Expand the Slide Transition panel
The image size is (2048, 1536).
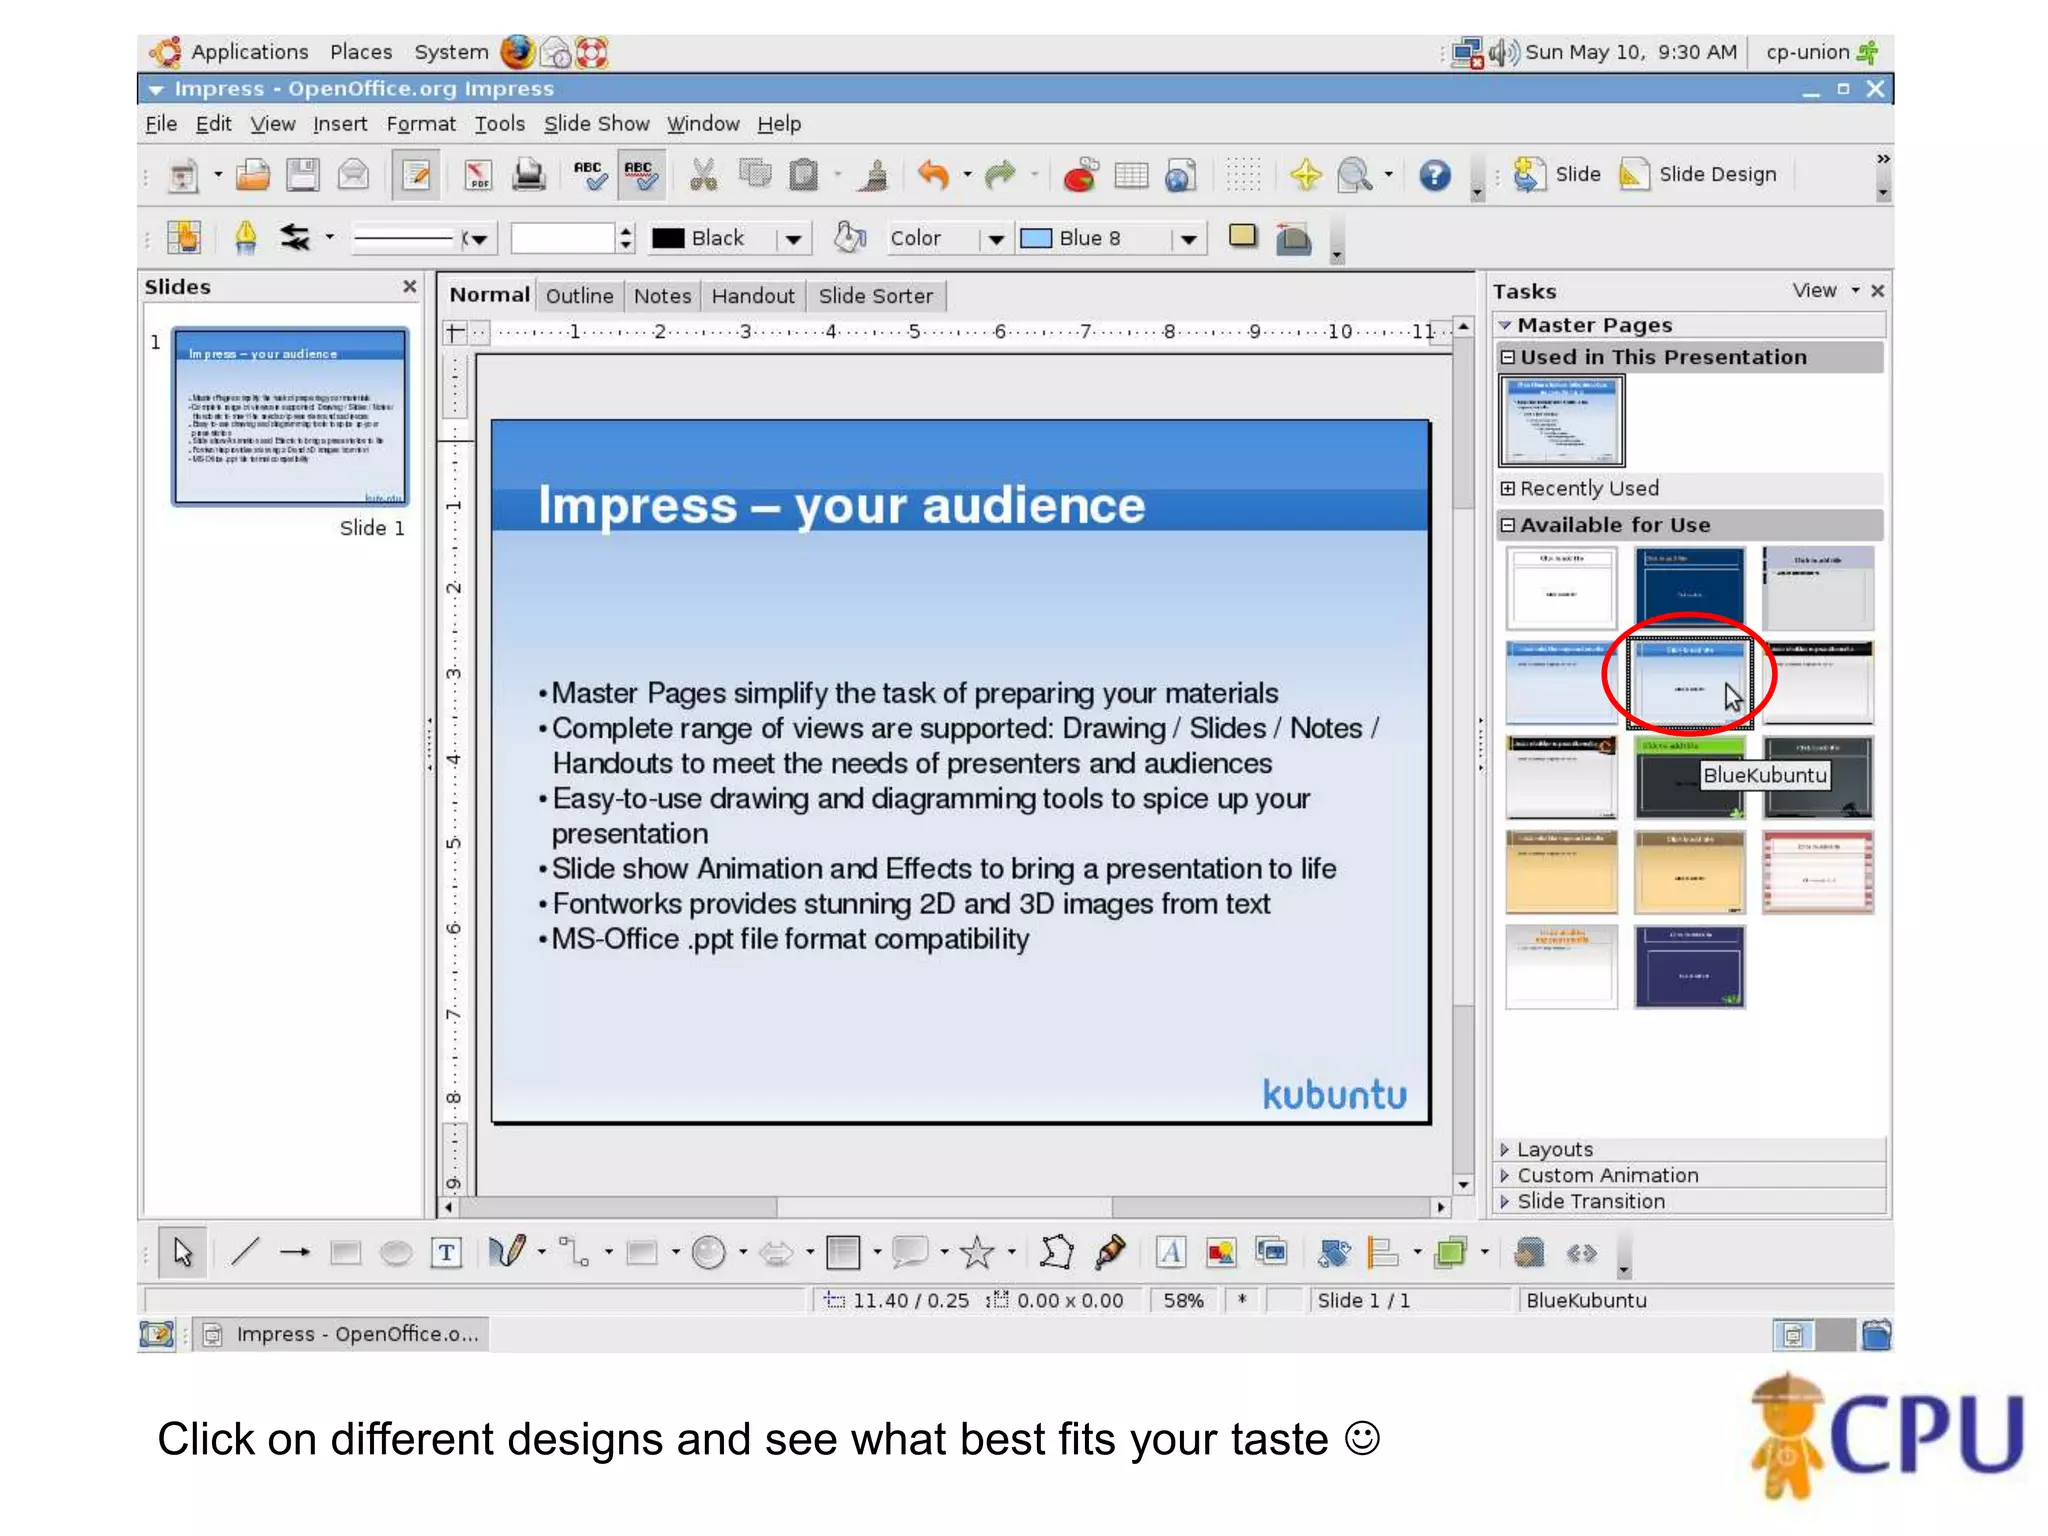1689,1201
